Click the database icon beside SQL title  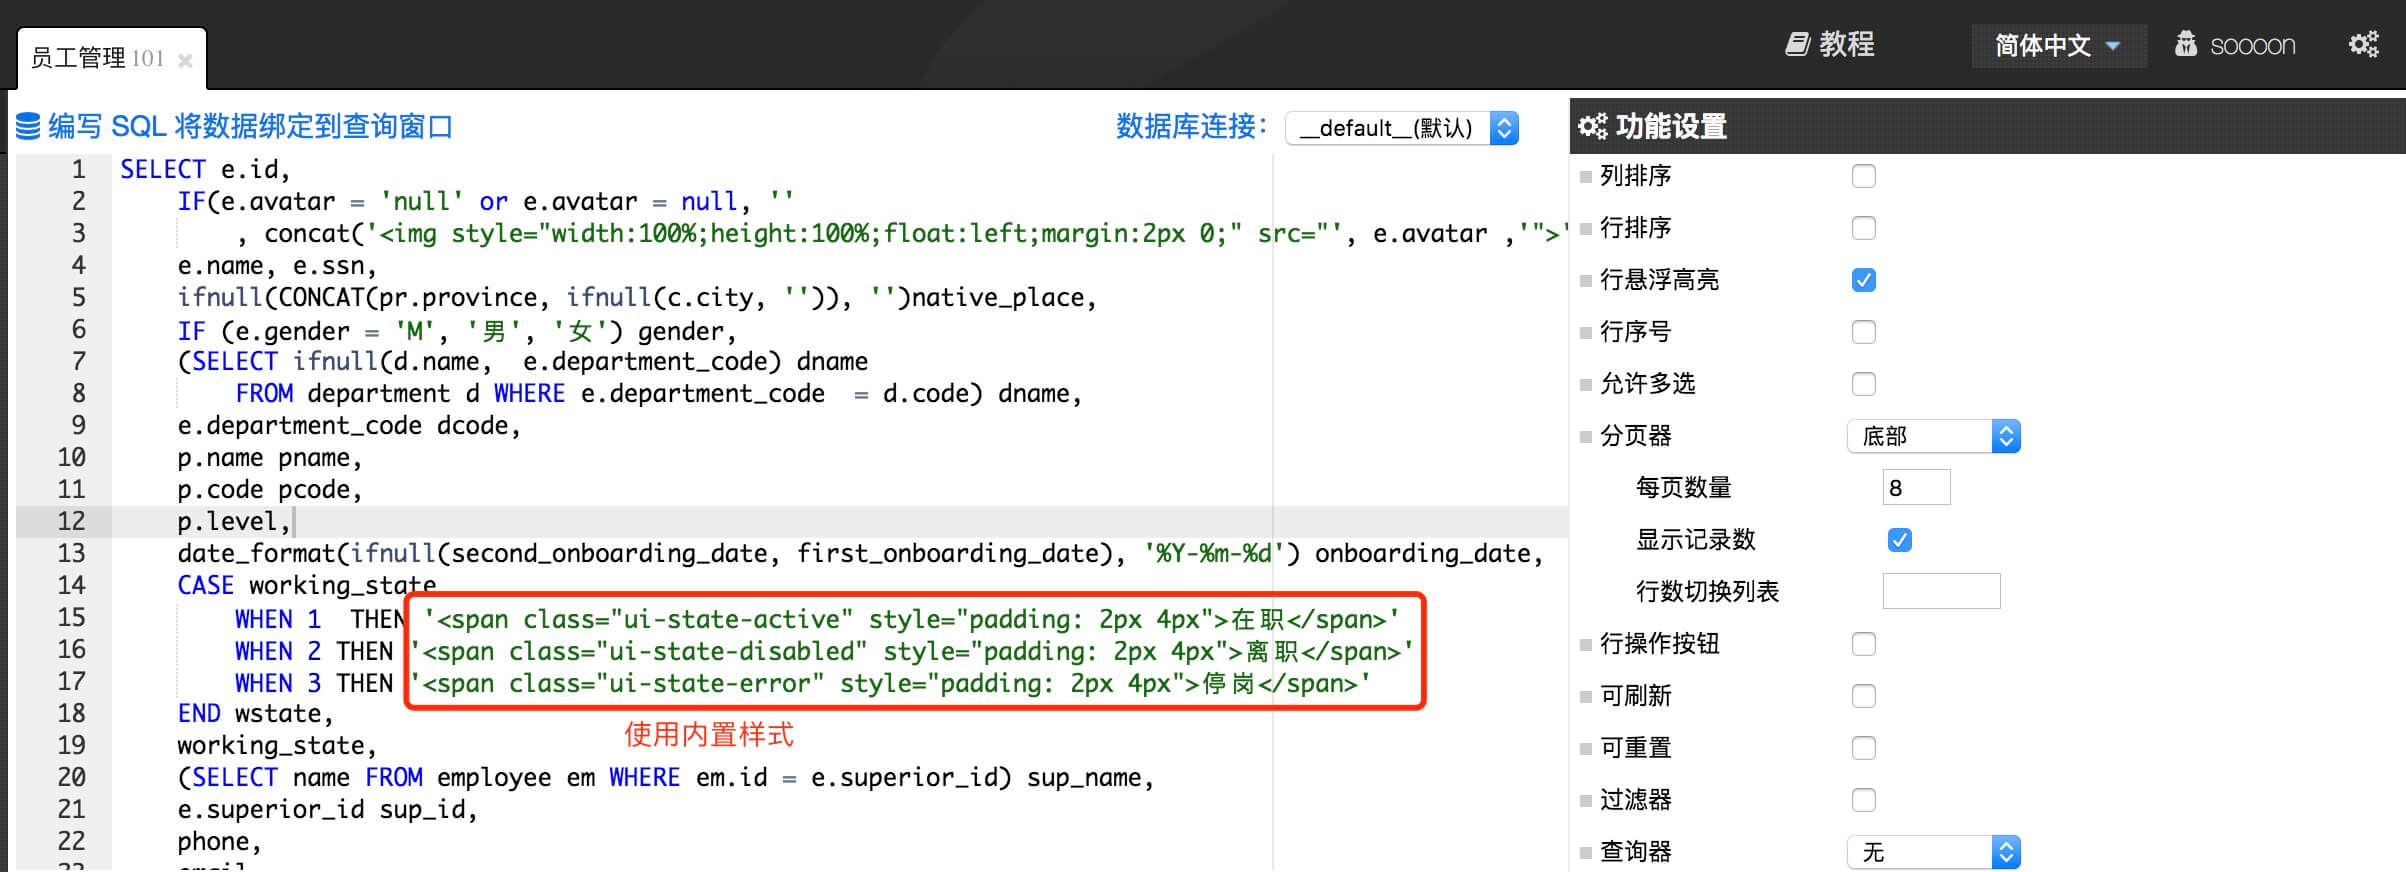29,127
